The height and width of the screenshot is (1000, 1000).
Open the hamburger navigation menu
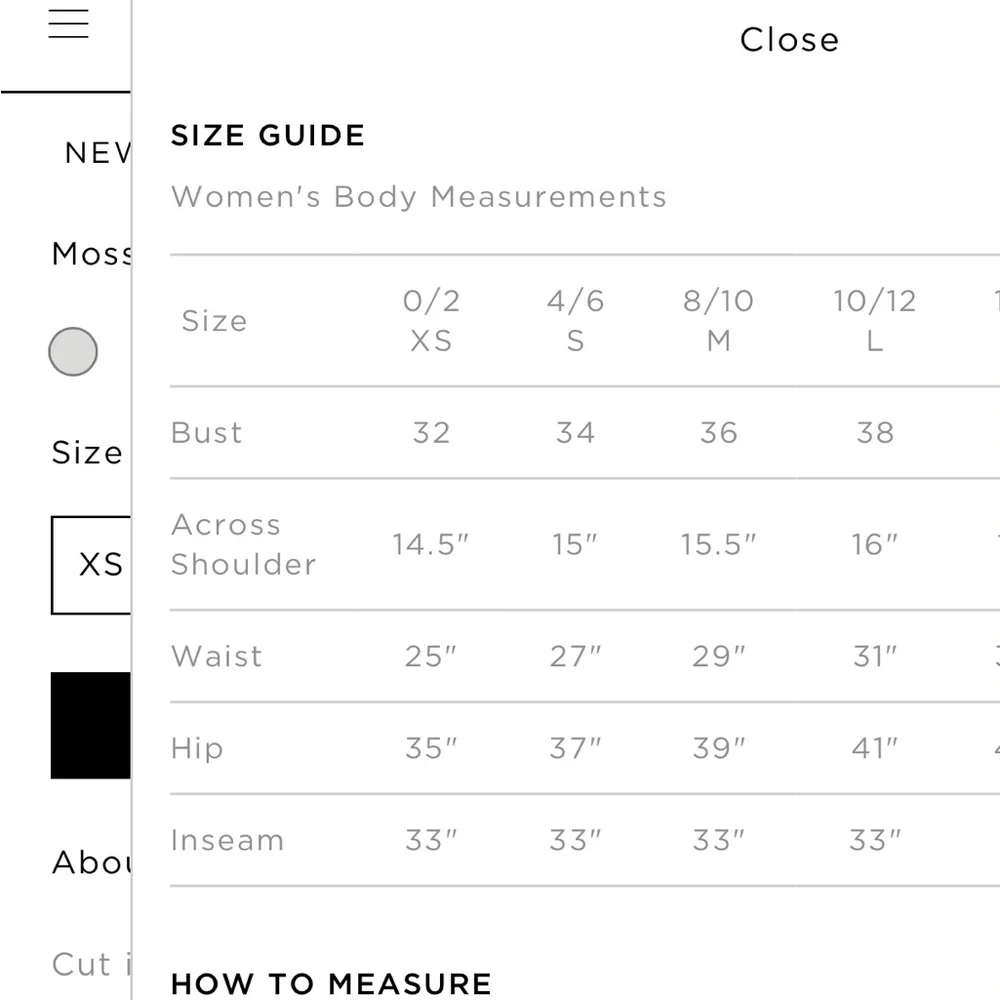click(68, 23)
